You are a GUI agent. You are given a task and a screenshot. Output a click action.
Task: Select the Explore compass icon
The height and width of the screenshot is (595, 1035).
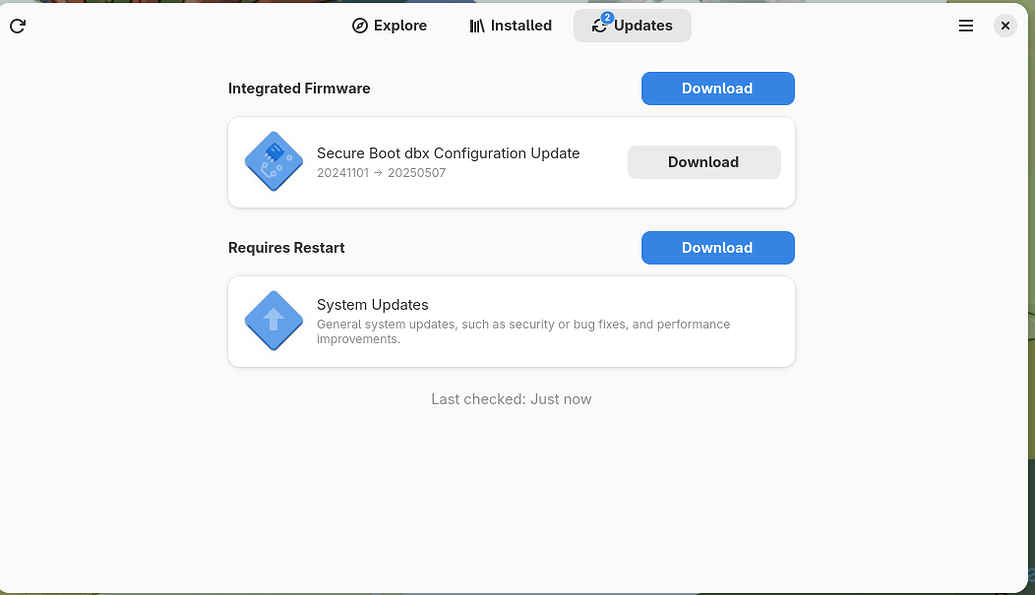click(360, 26)
